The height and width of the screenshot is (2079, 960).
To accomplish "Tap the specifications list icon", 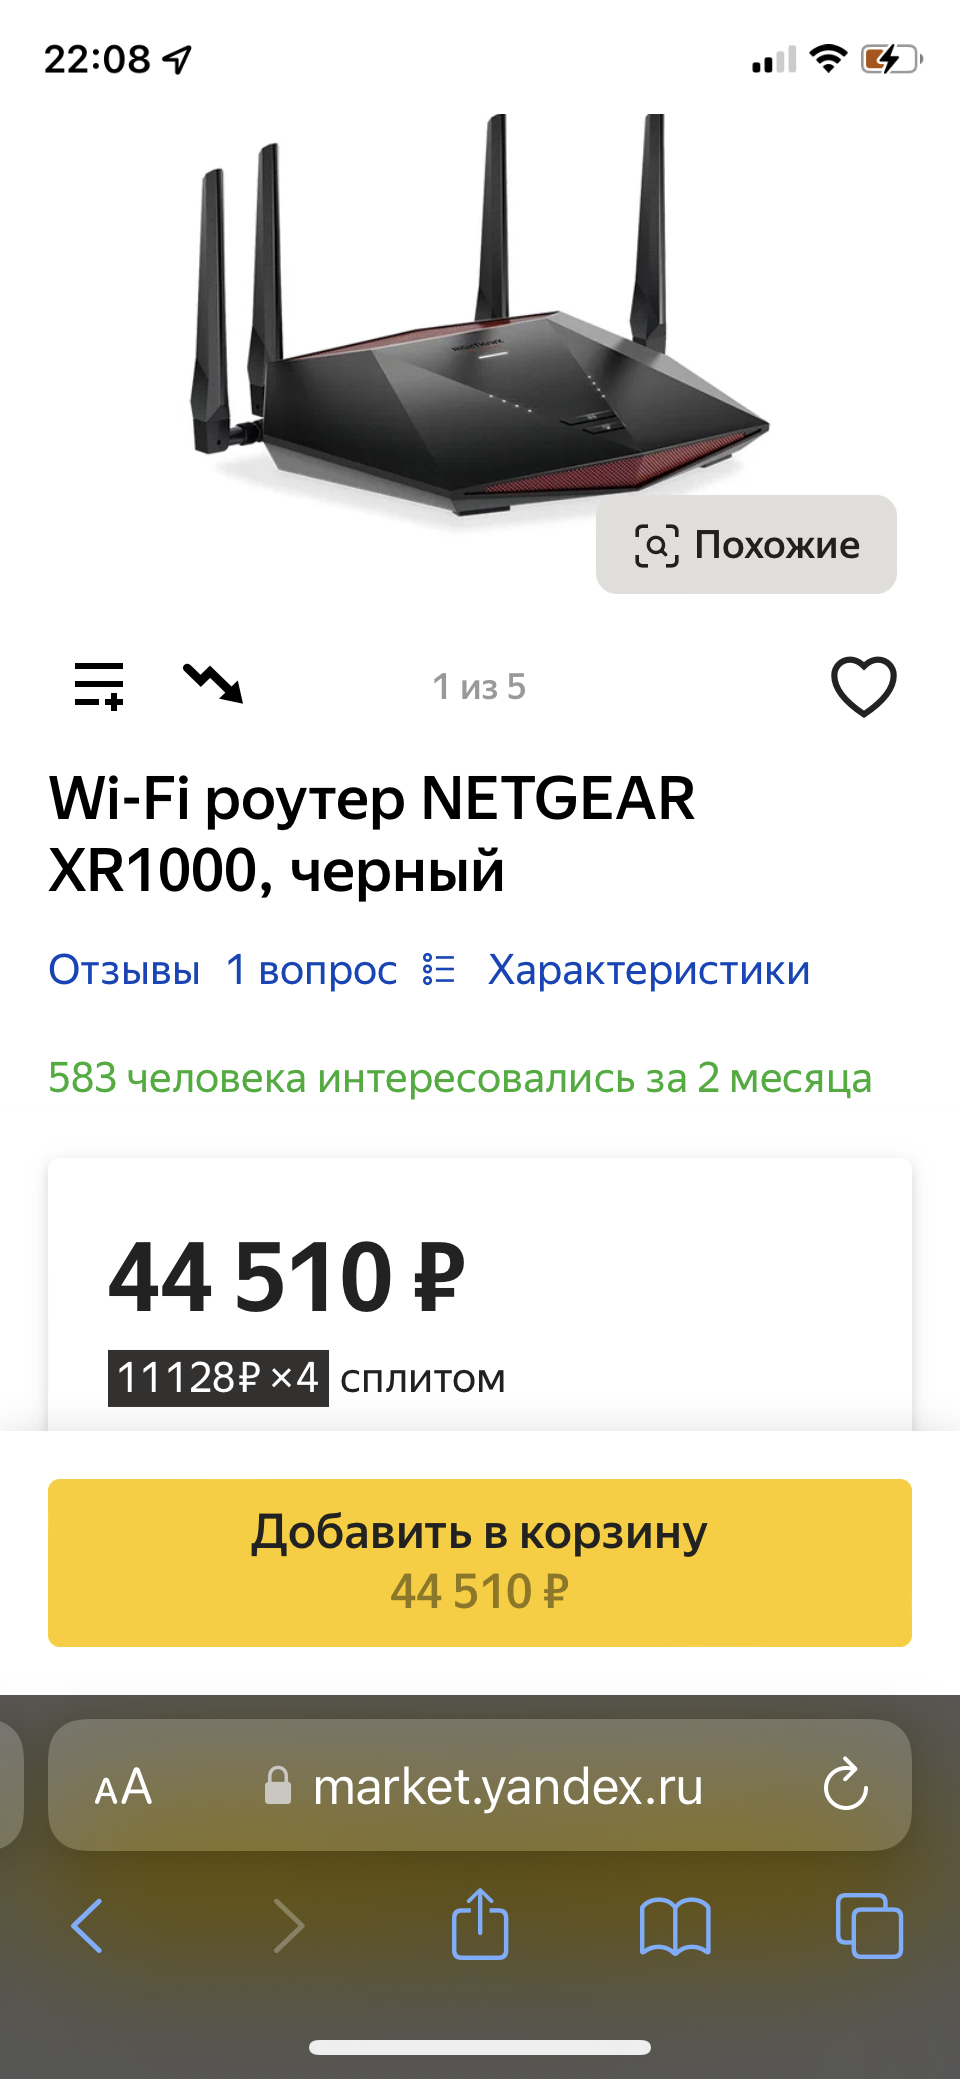I will coord(439,970).
